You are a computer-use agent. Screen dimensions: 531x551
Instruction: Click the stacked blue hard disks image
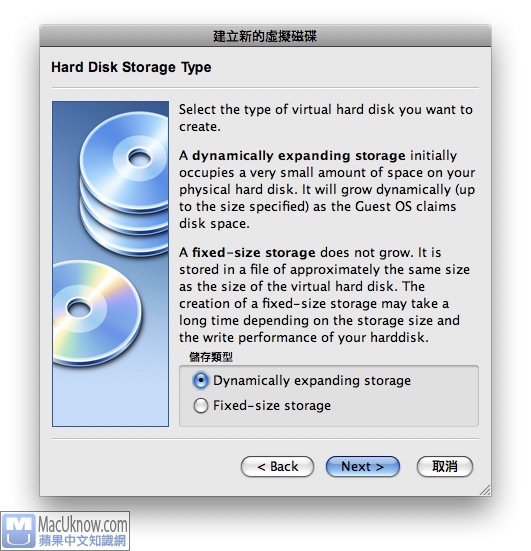click(x=125, y=183)
